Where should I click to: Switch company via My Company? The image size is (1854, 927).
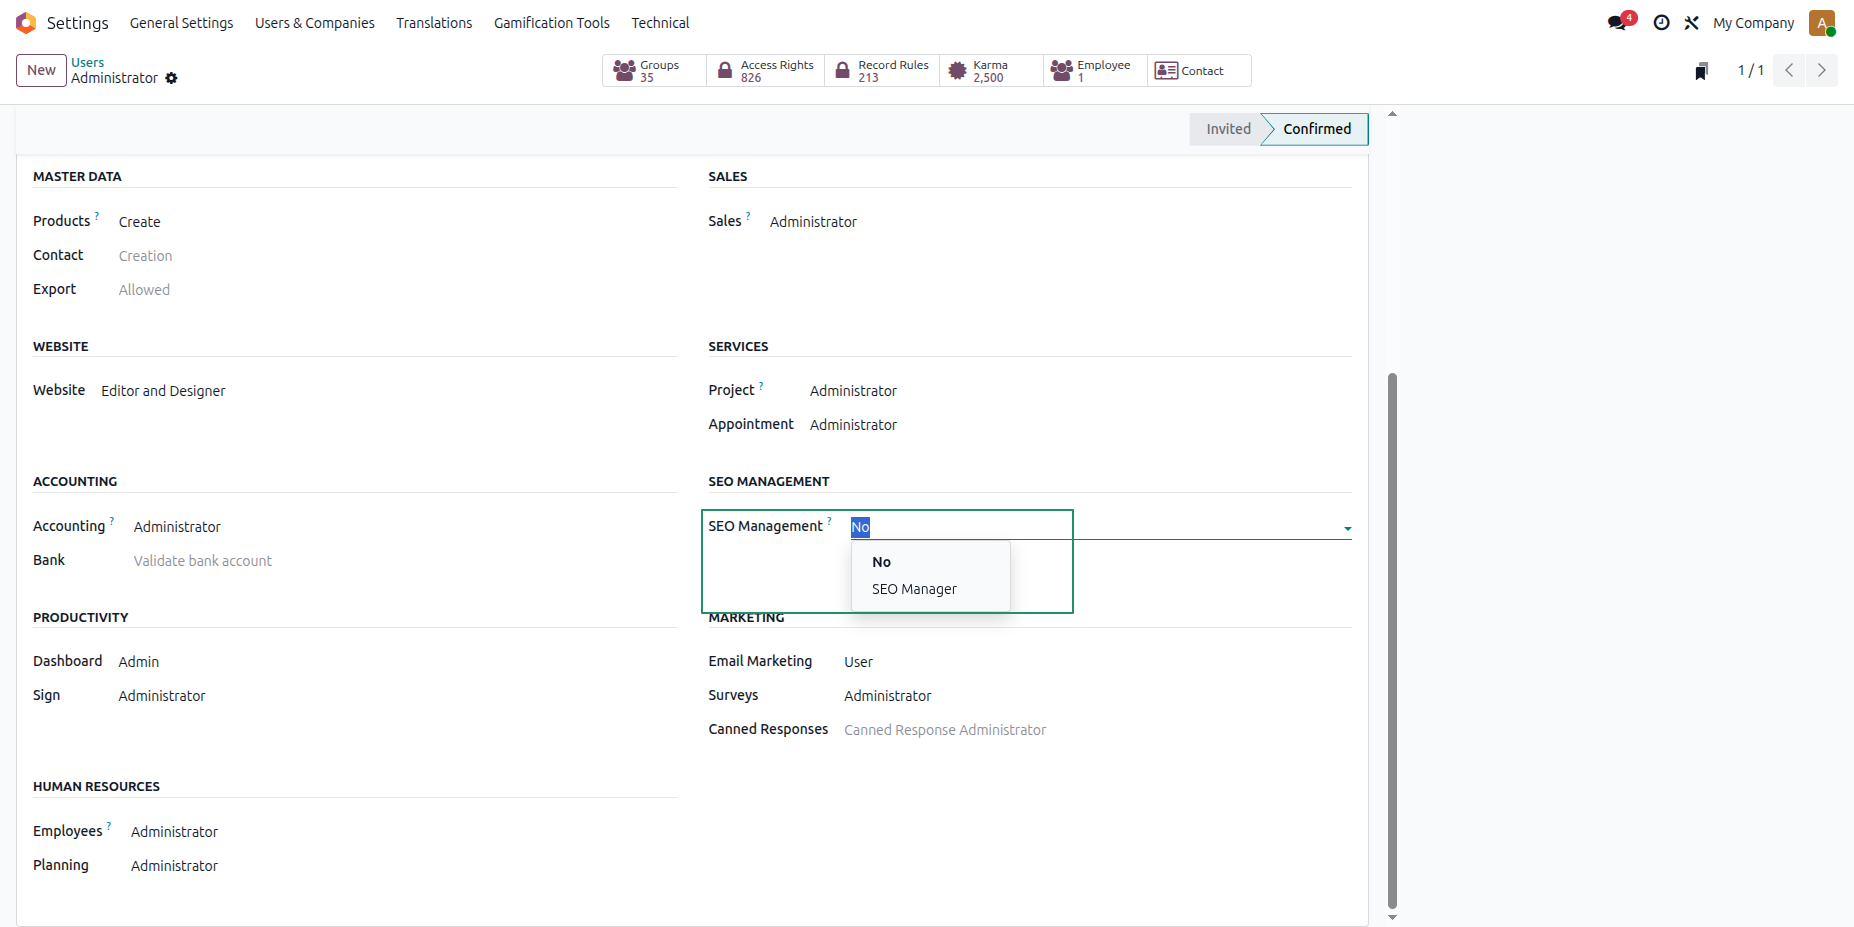point(1753,22)
